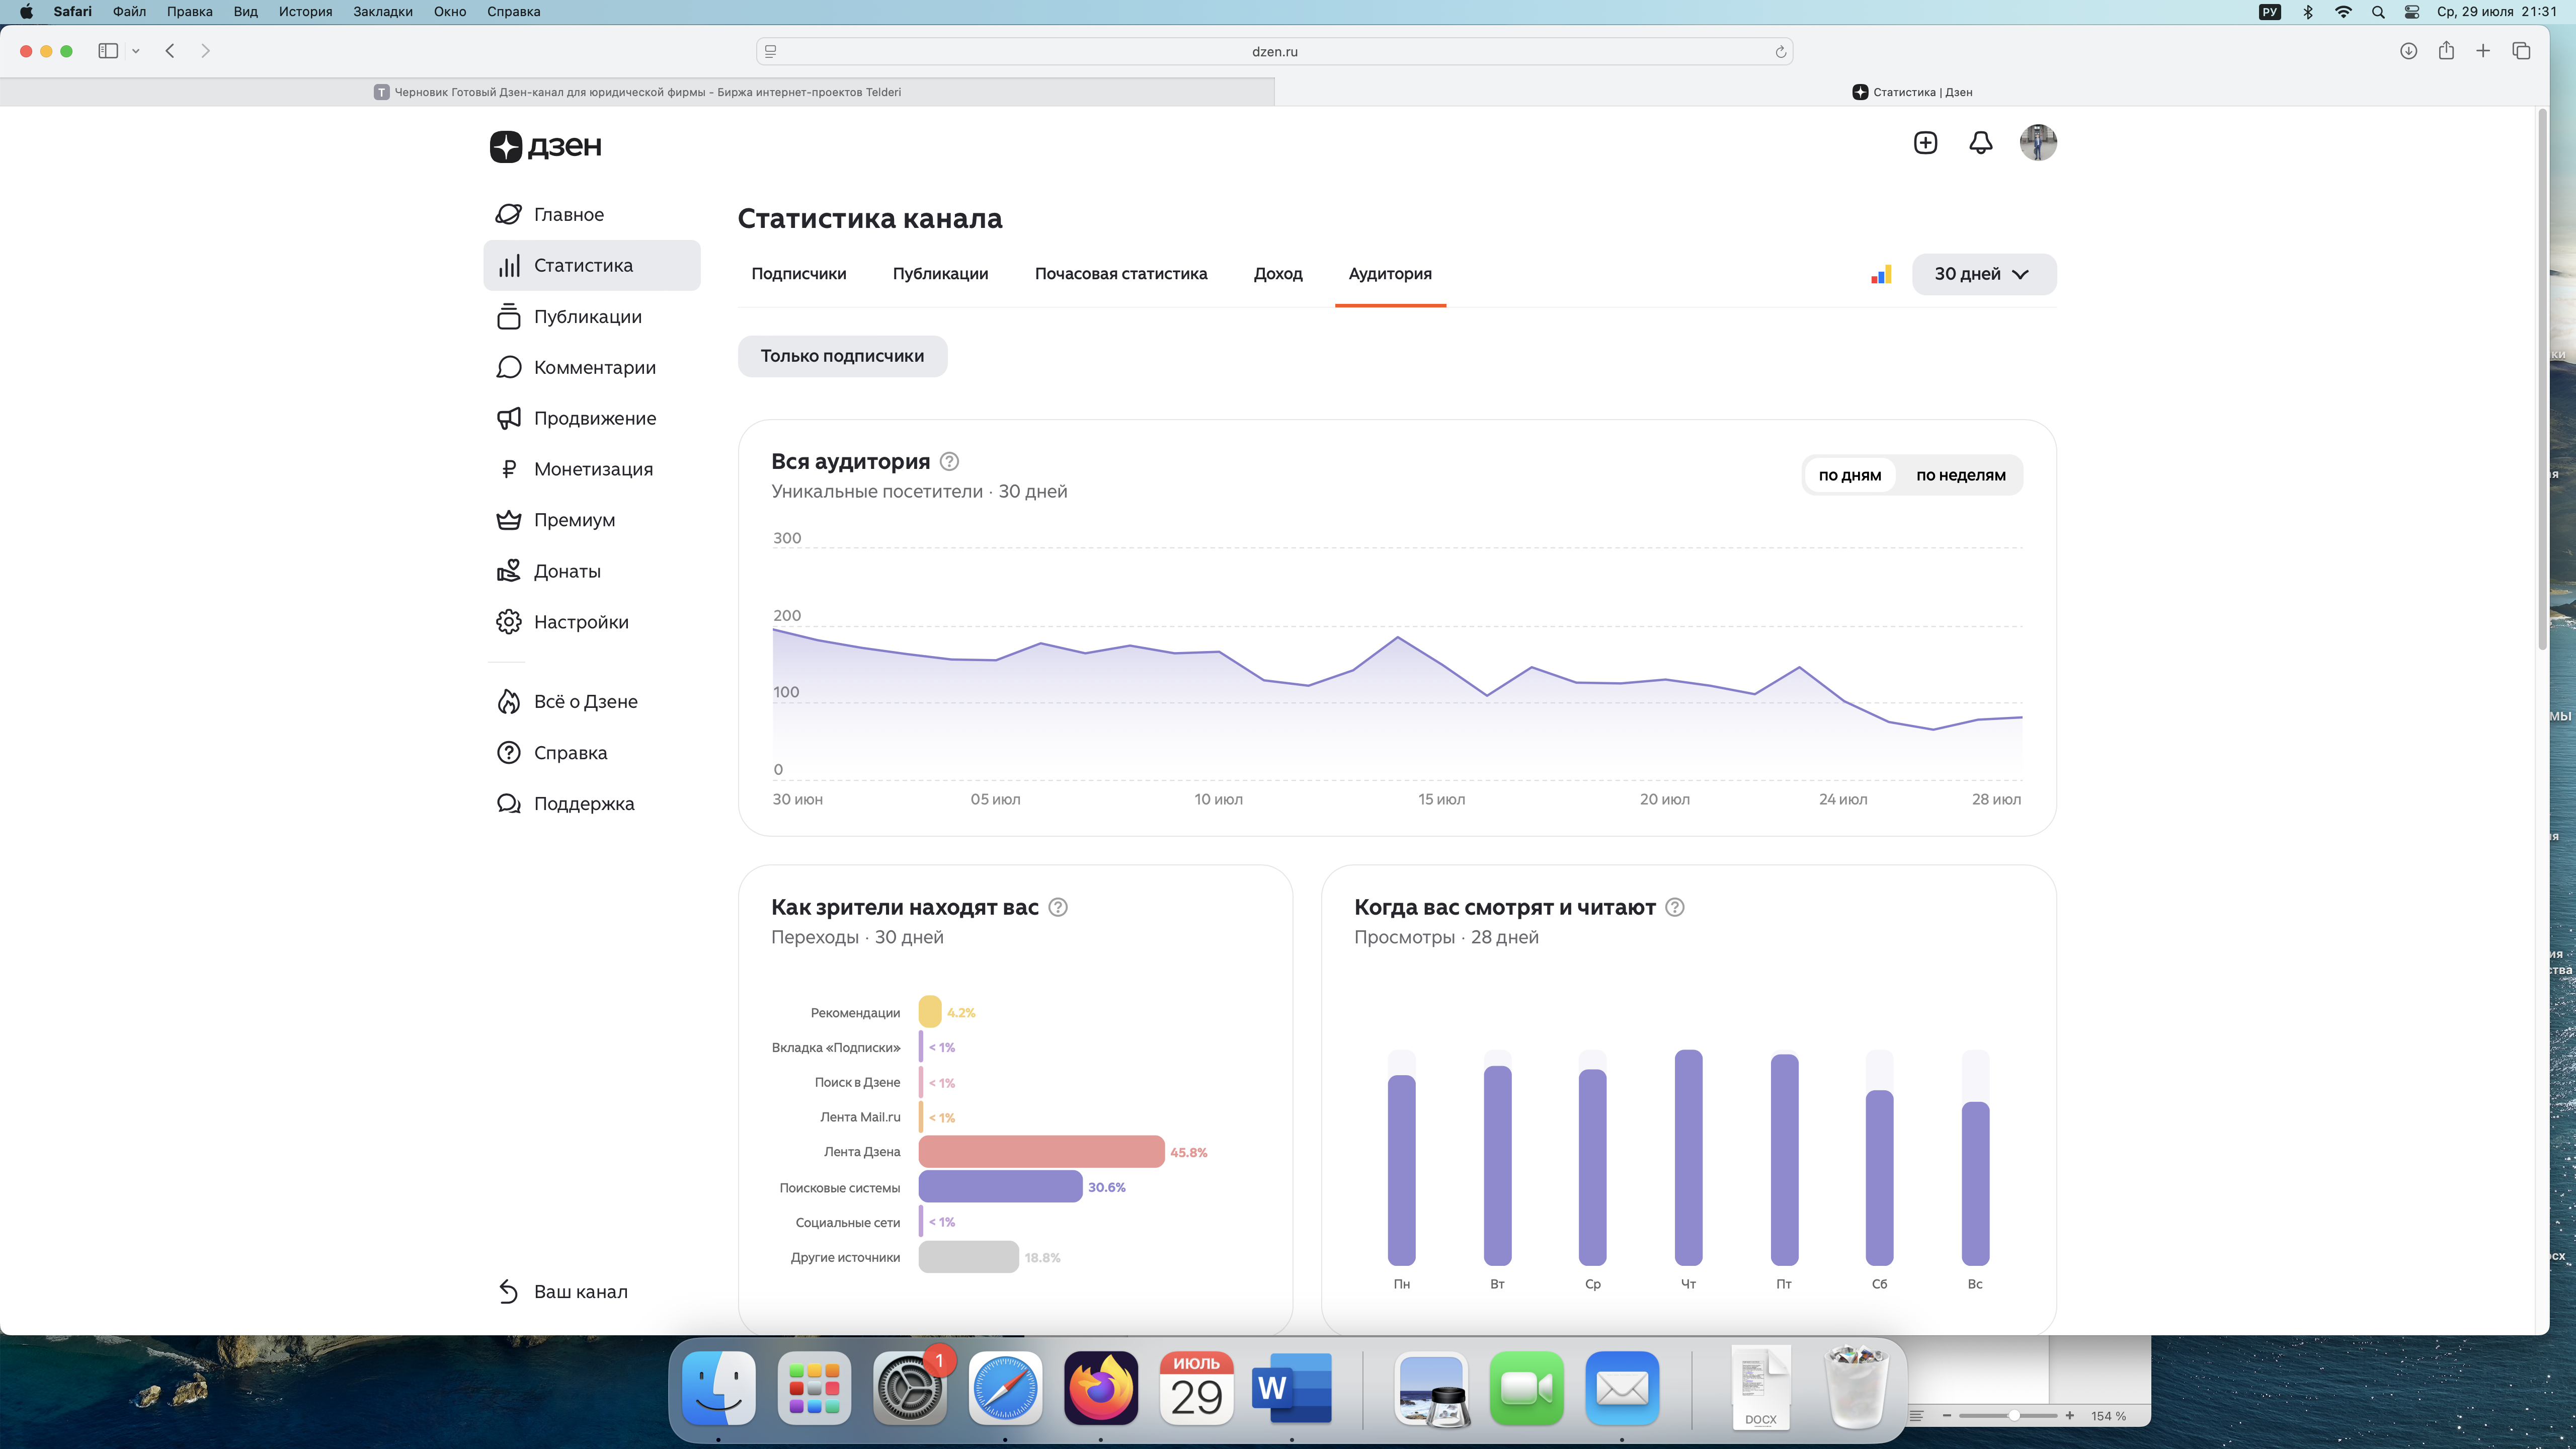Image resolution: width=2576 pixels, height=1449 pixels.
Task: Click the Вс weekday bar
Action: 1975,1184
